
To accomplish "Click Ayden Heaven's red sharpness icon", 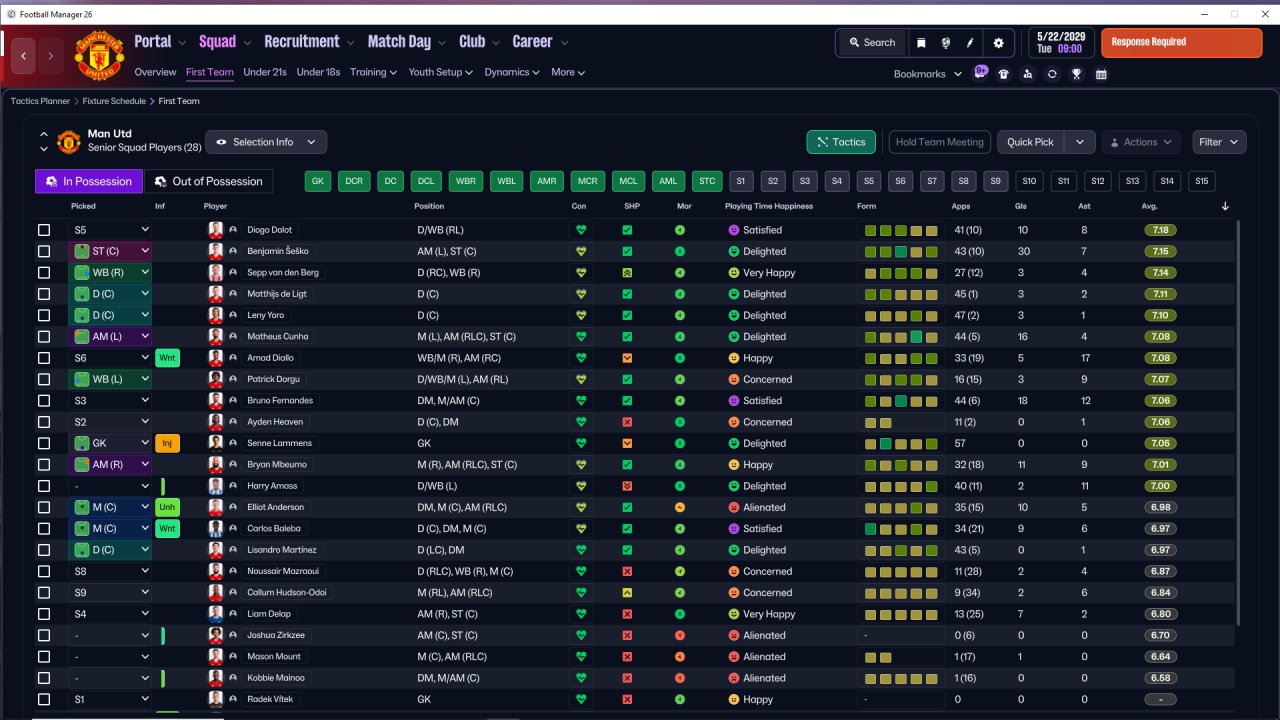I will point(627,422).
